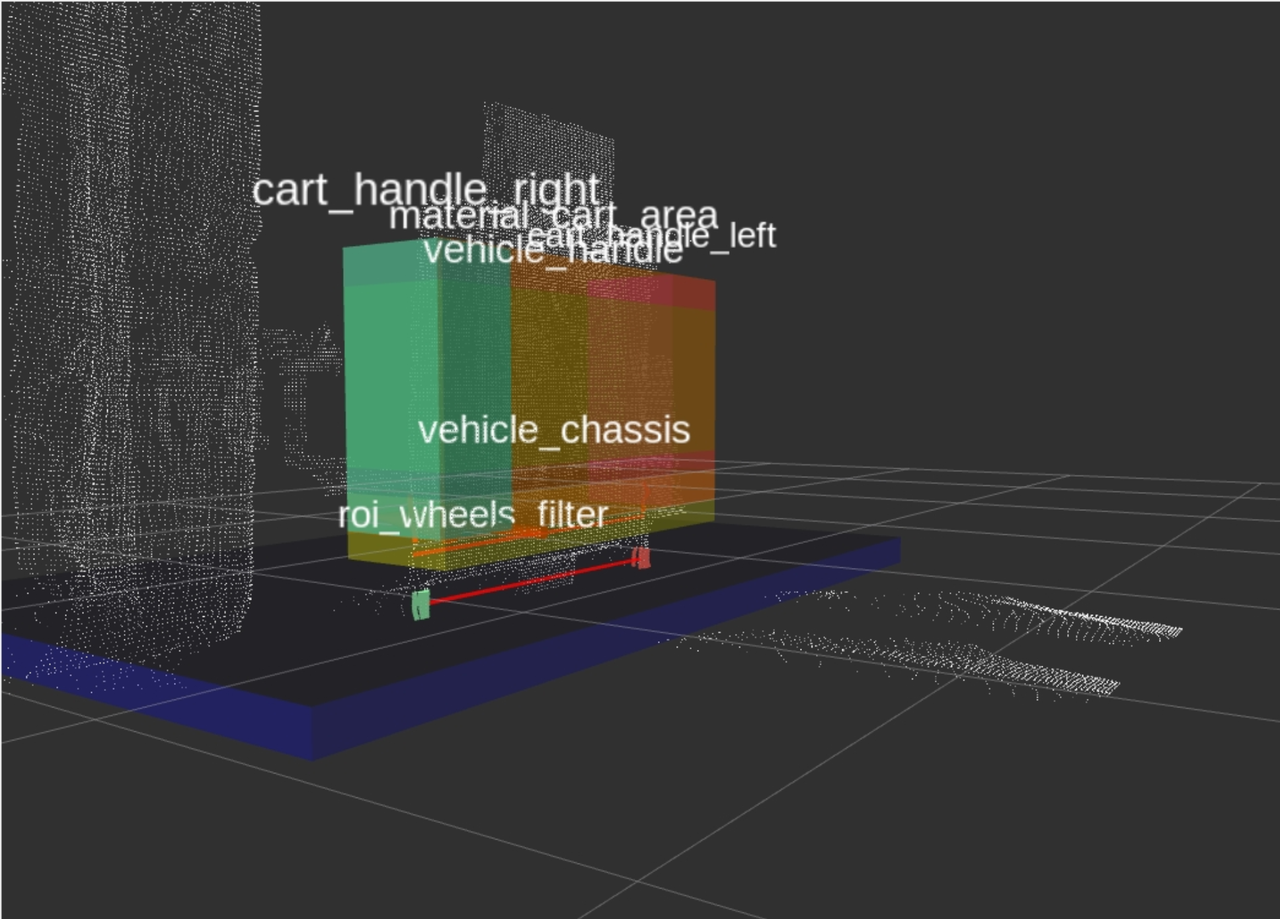The height and width of the screenshot is (919, 1280).
Task: Pick the vehicle_chassis label
Action: click(553, 430)
